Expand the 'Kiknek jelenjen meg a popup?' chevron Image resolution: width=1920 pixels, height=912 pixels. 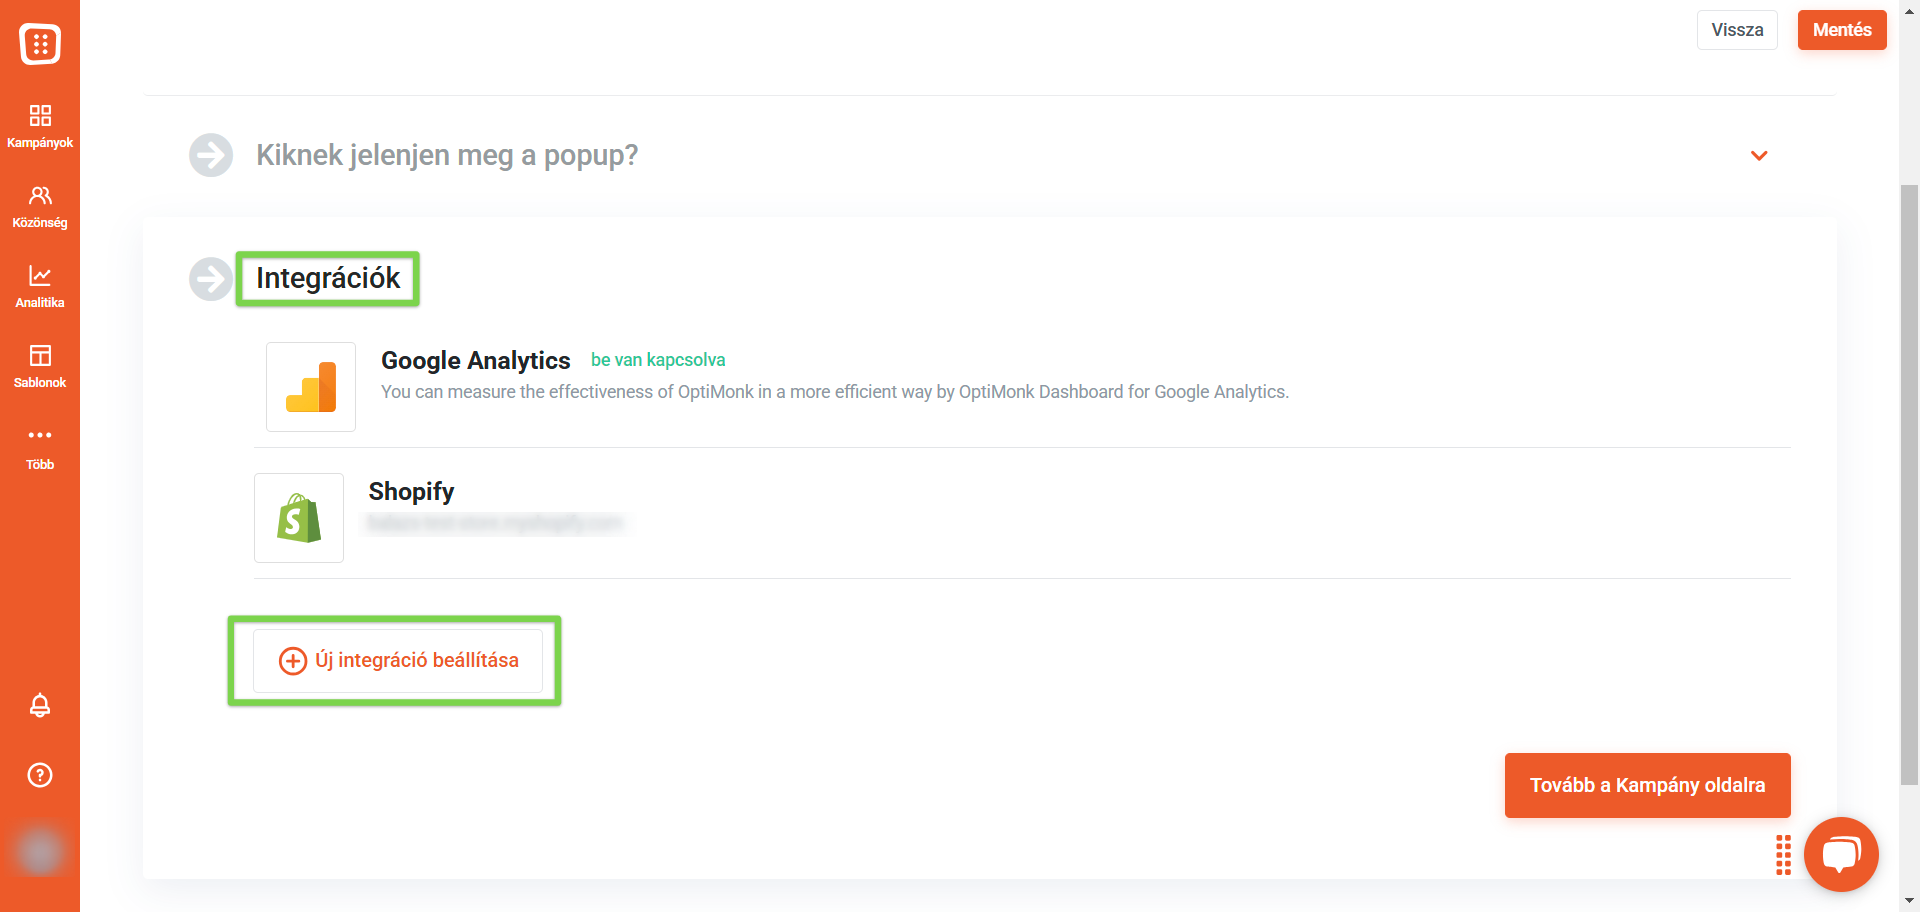[1759, 155]
